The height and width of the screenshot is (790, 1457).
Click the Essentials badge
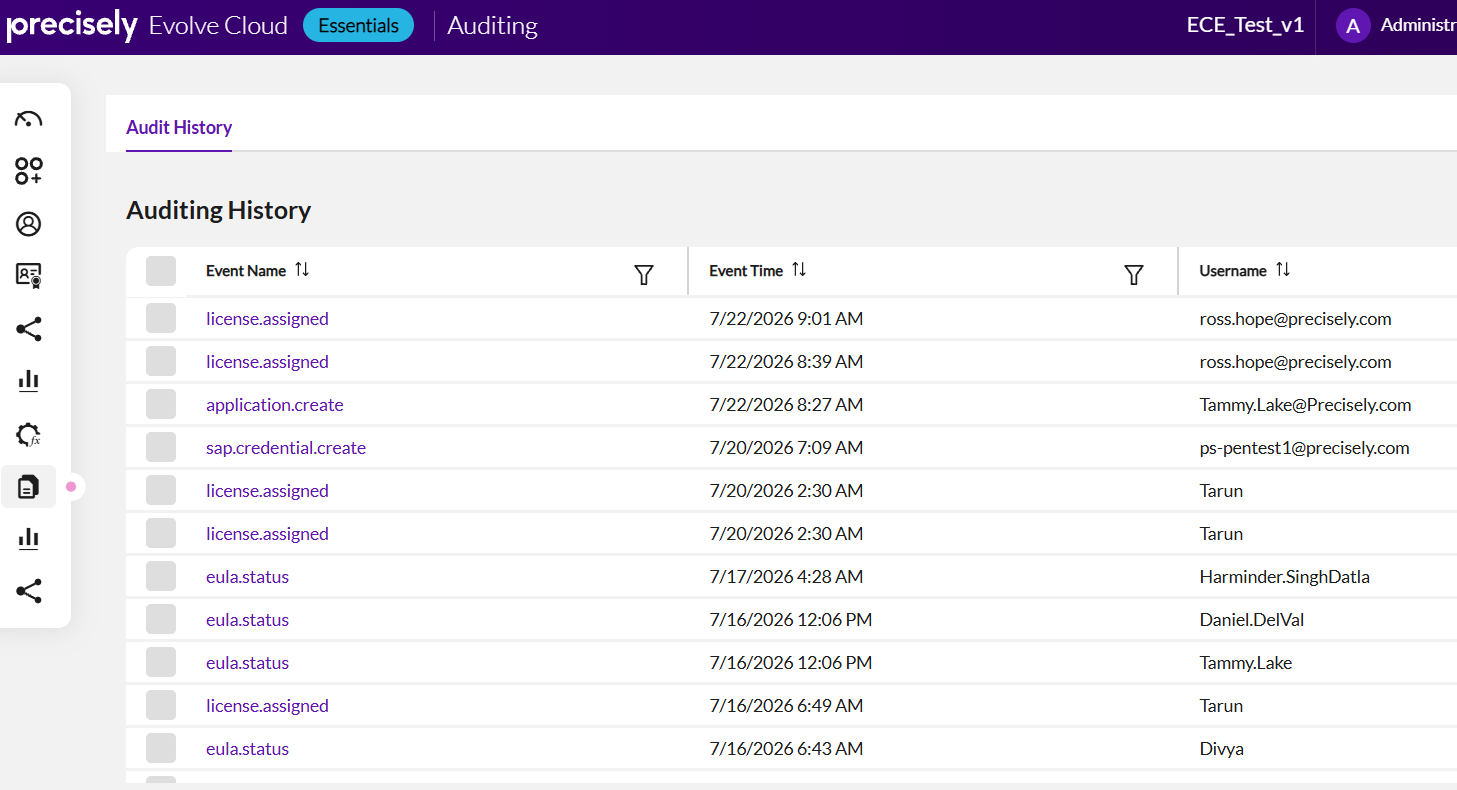[x=358, y=26]
